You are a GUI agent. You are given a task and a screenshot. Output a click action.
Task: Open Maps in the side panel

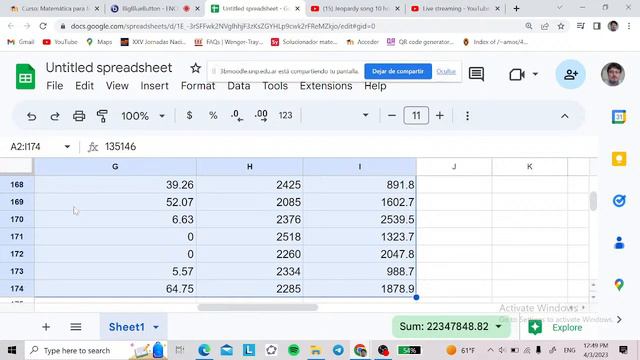pos(619,284)
